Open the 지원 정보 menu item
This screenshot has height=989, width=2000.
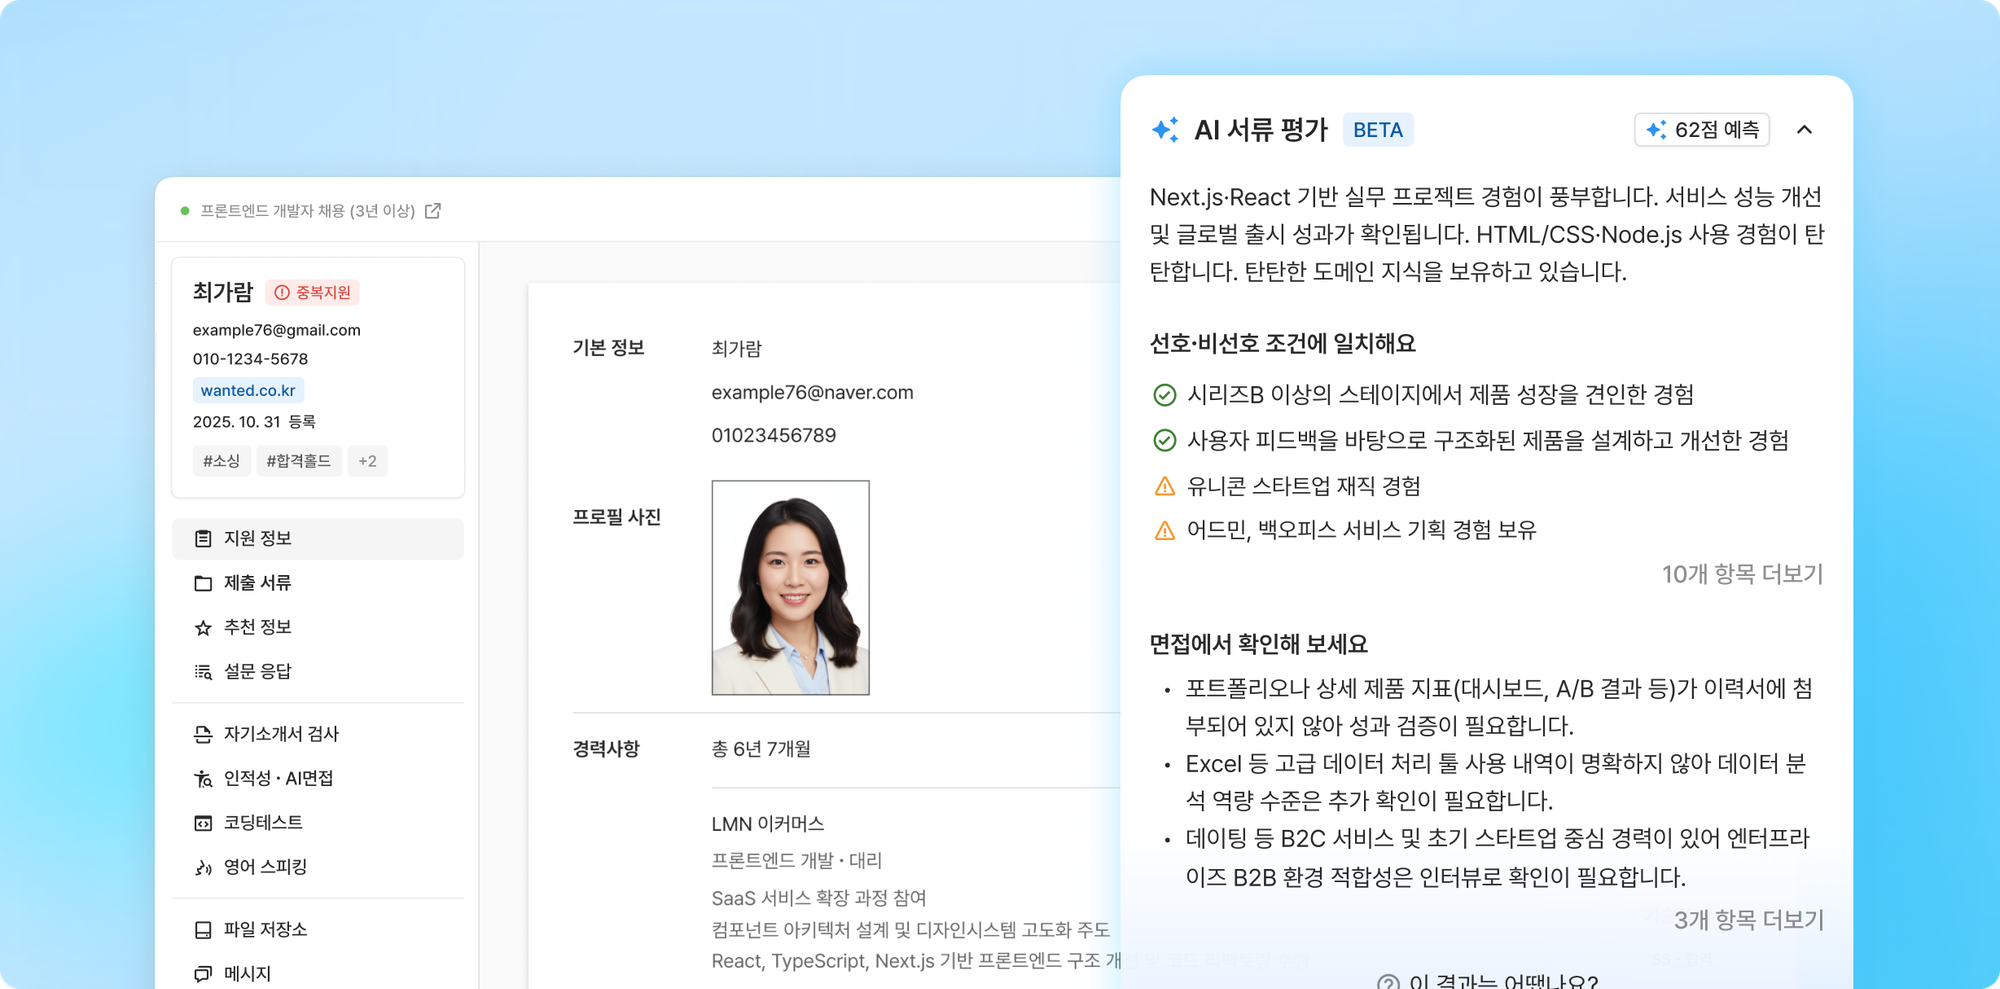click(x=318, y=539)
